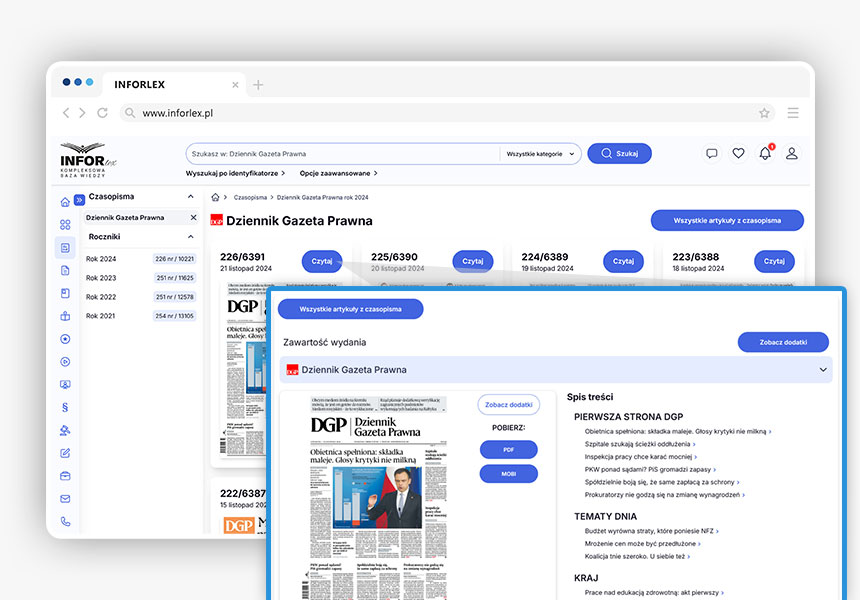Viewport: 860px width, 600px height.
Task: Reload the page with the browser refresh icon
Action: (102, 113)
